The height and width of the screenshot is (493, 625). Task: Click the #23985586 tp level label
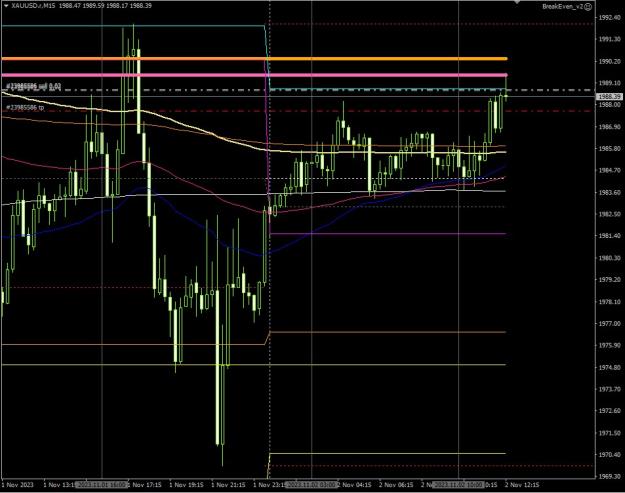coord(25,108)
